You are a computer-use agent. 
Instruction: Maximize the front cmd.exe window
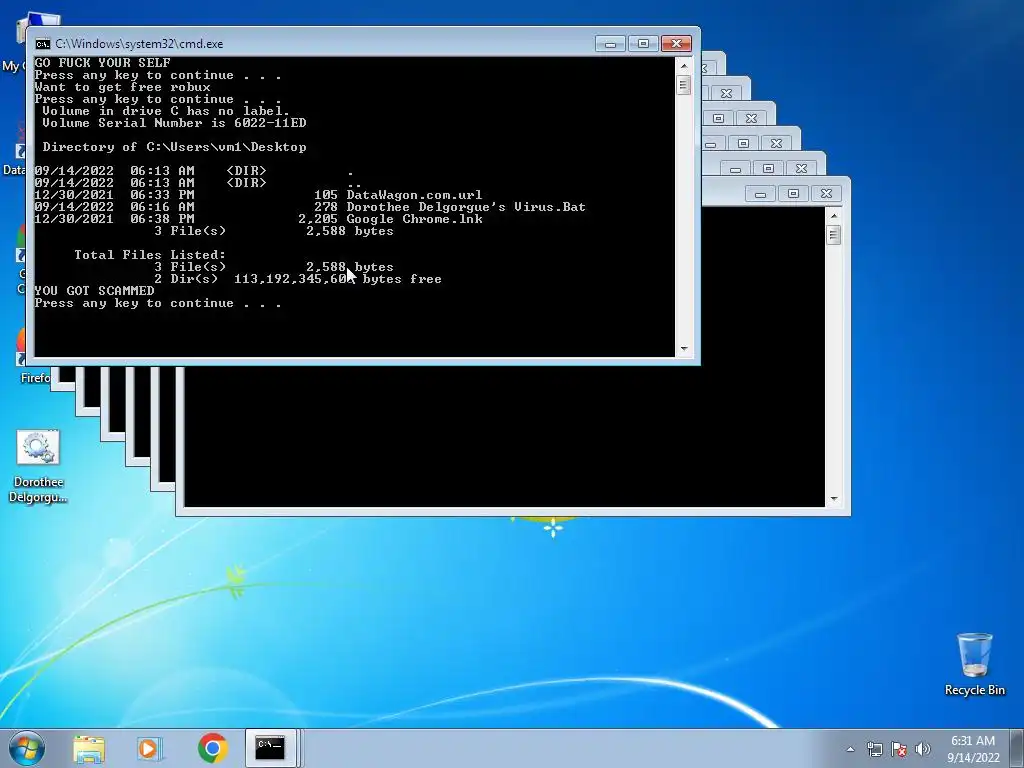pos(643,44)
